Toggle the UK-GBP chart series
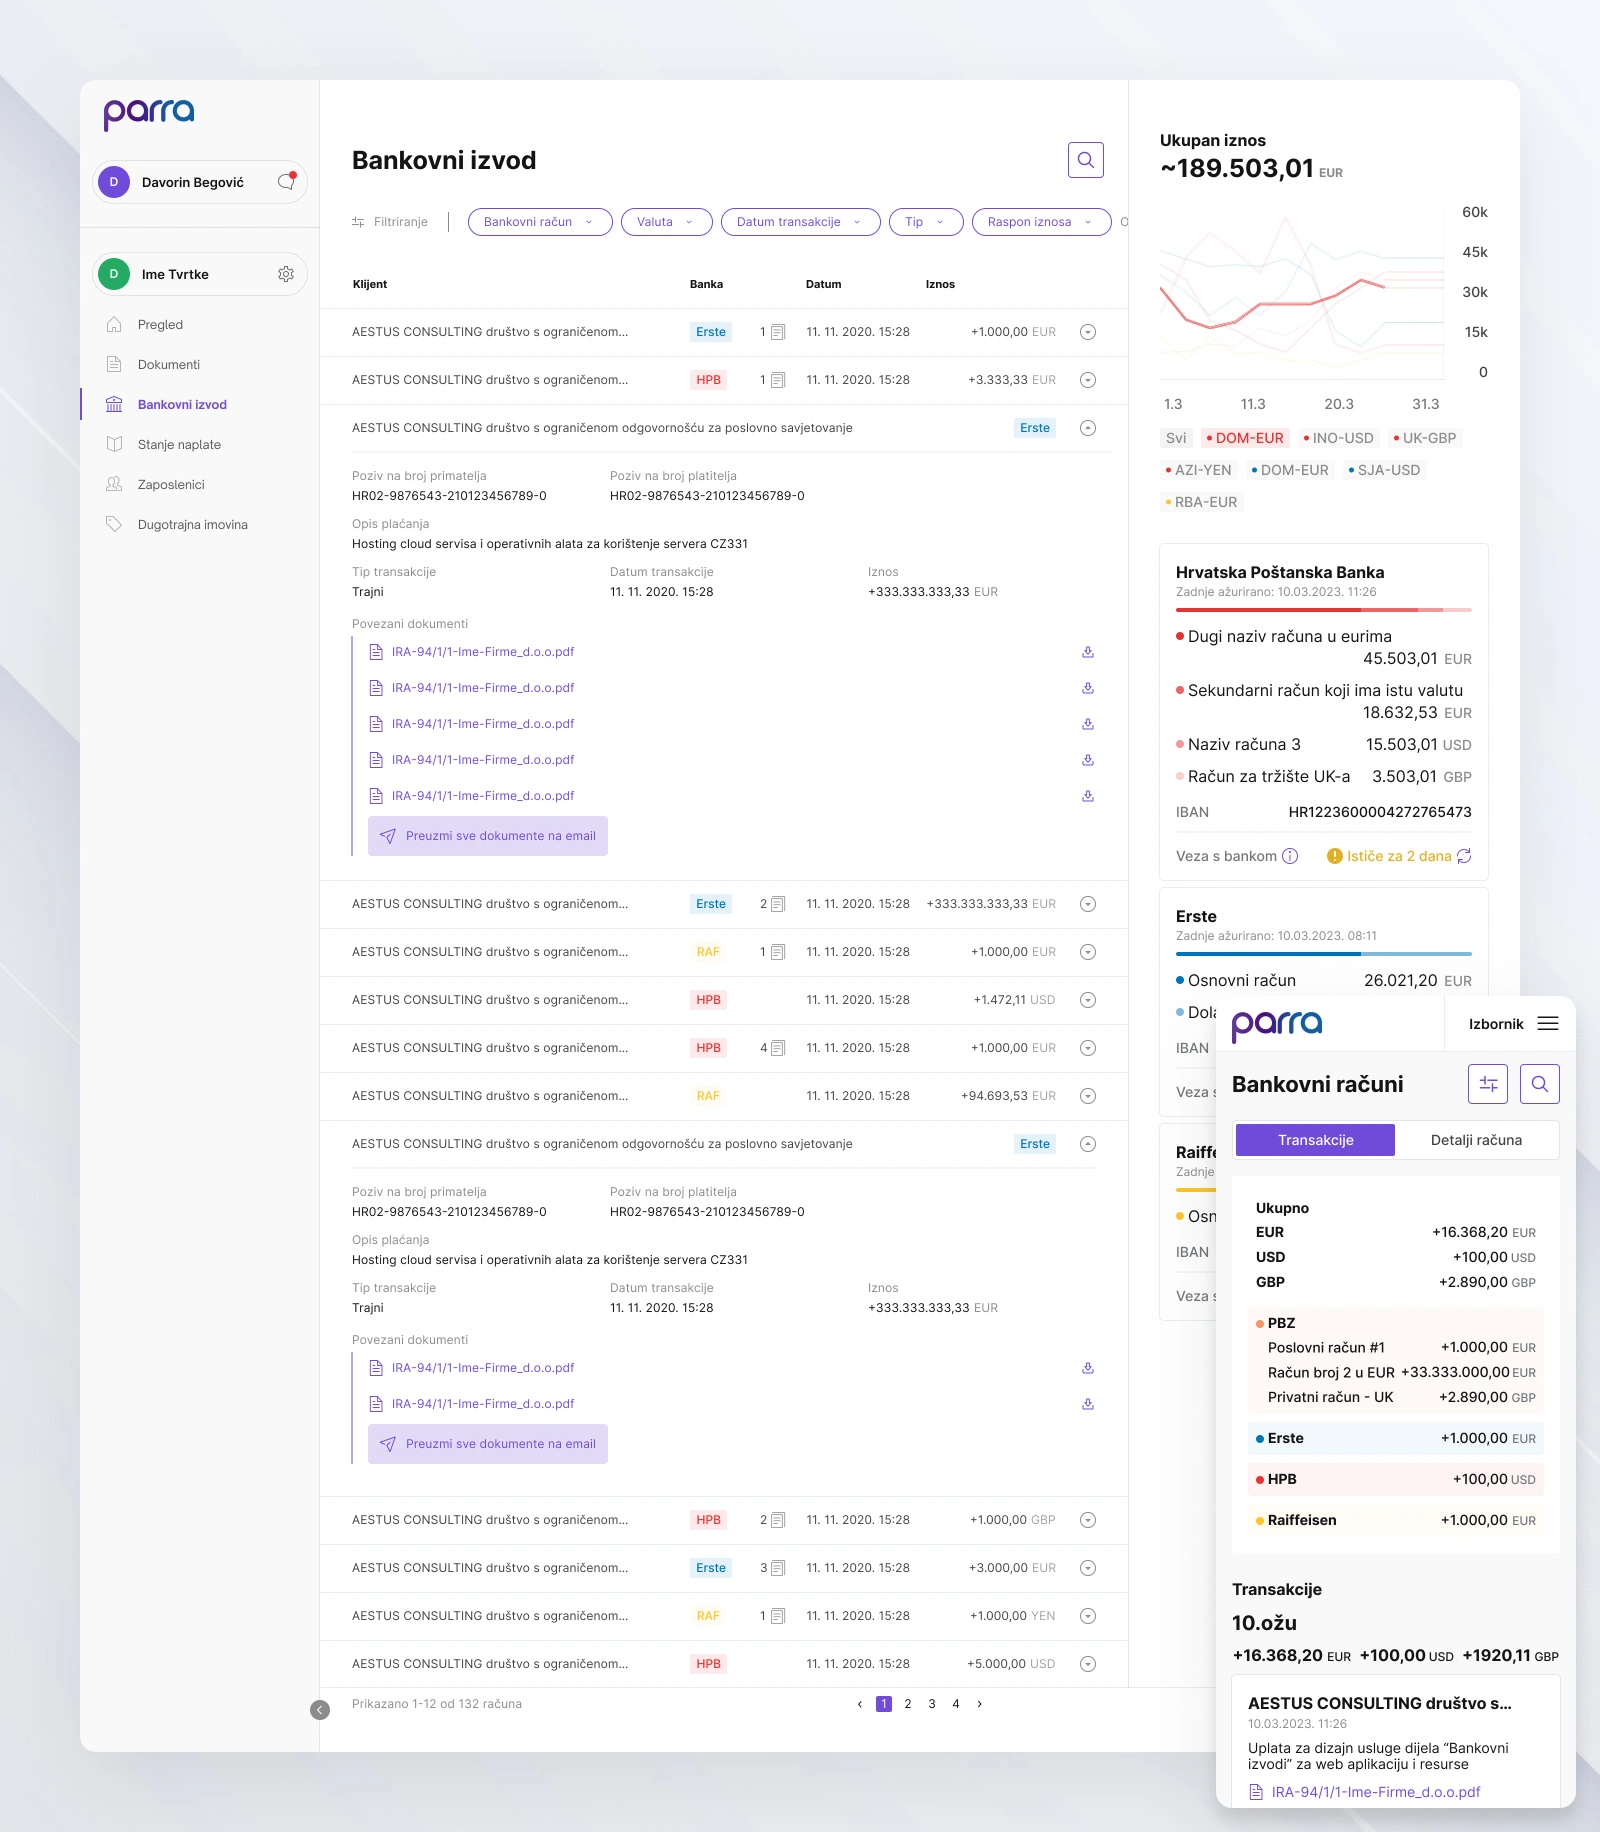1600x1832 pixels. (x=1425, y=438)
